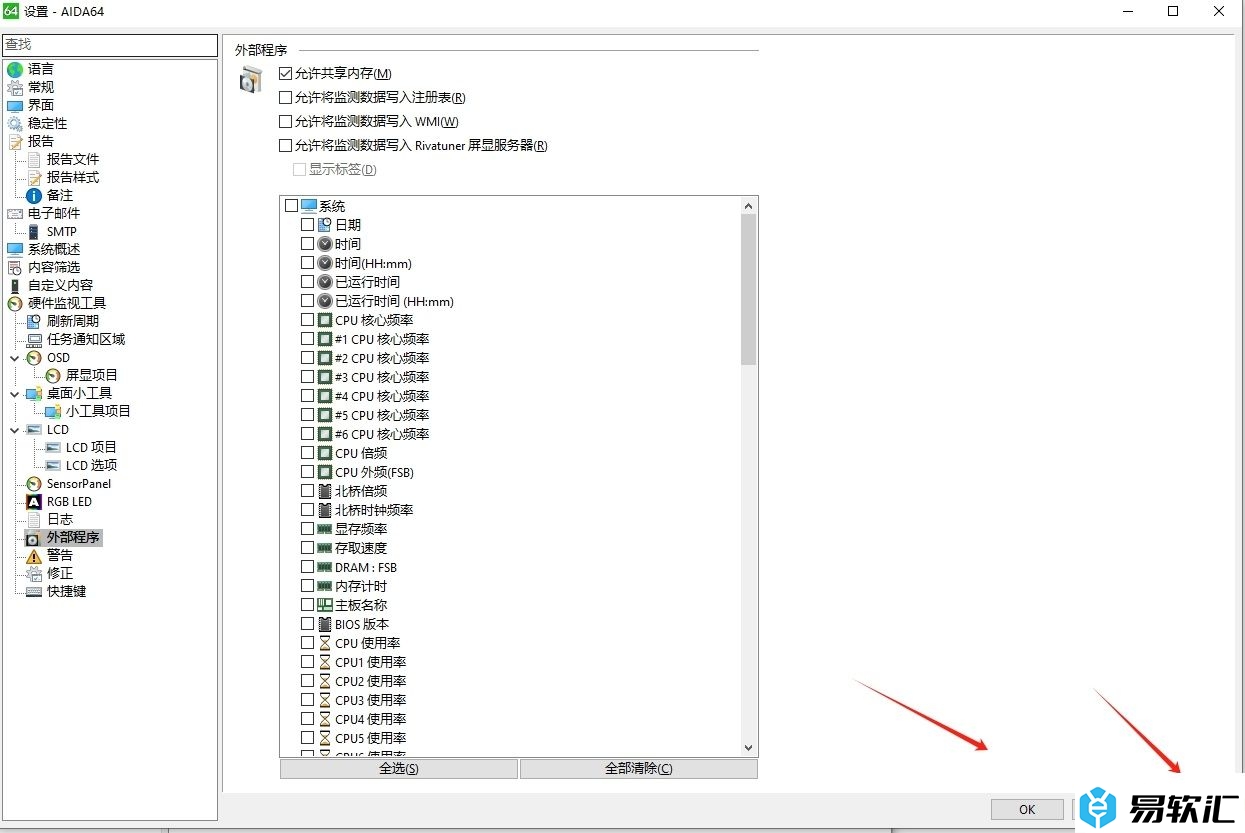Enable 允许将监测数据写入注册表

click(286, 97)
